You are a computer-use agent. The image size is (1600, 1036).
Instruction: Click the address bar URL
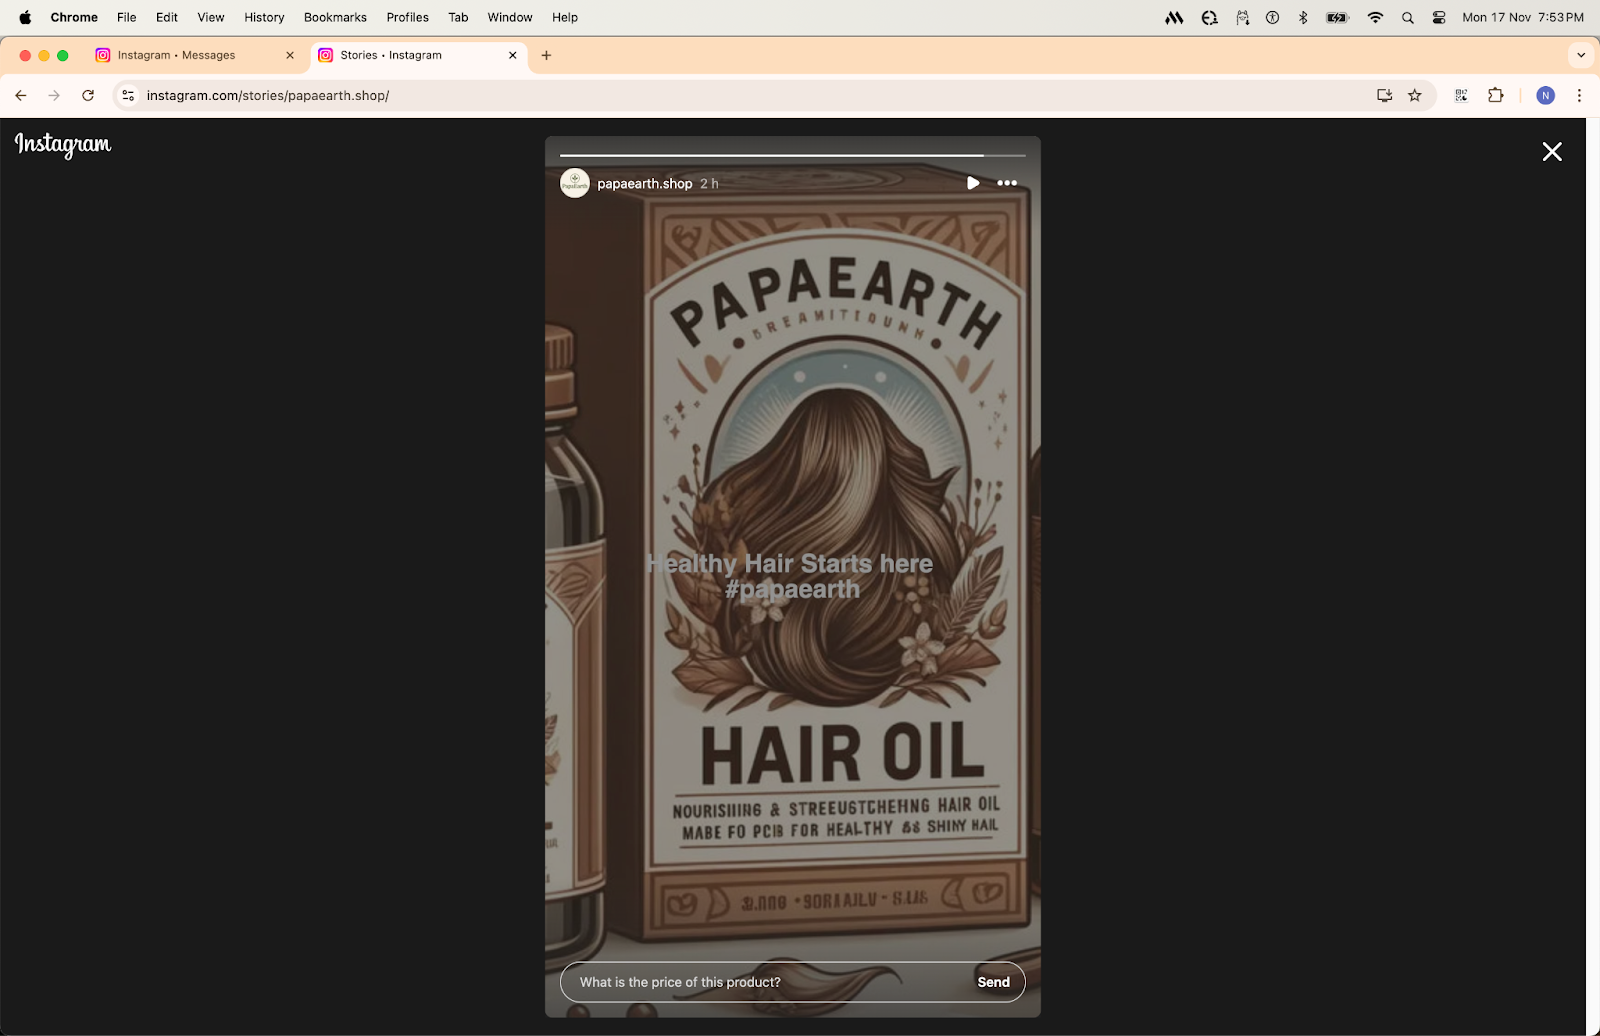pos(268,96)
